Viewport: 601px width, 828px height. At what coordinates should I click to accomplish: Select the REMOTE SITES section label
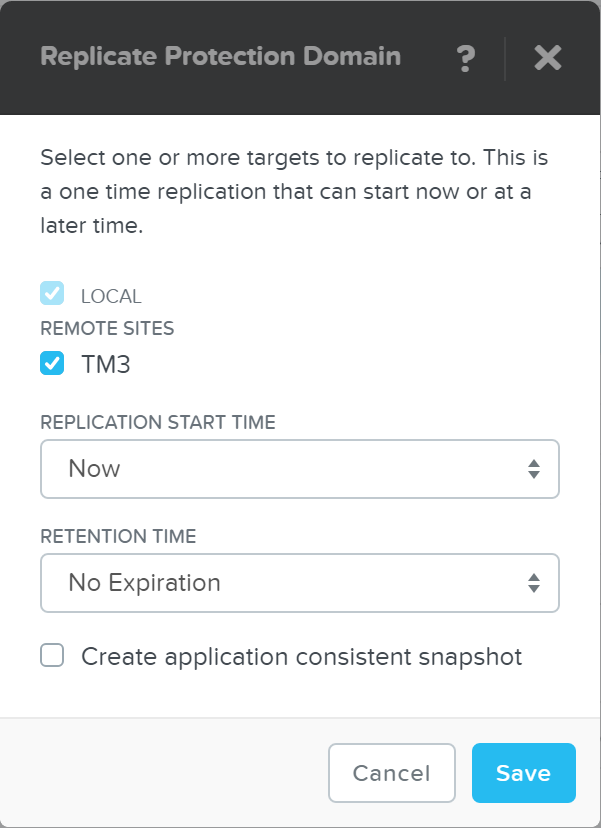coord(107,328)
